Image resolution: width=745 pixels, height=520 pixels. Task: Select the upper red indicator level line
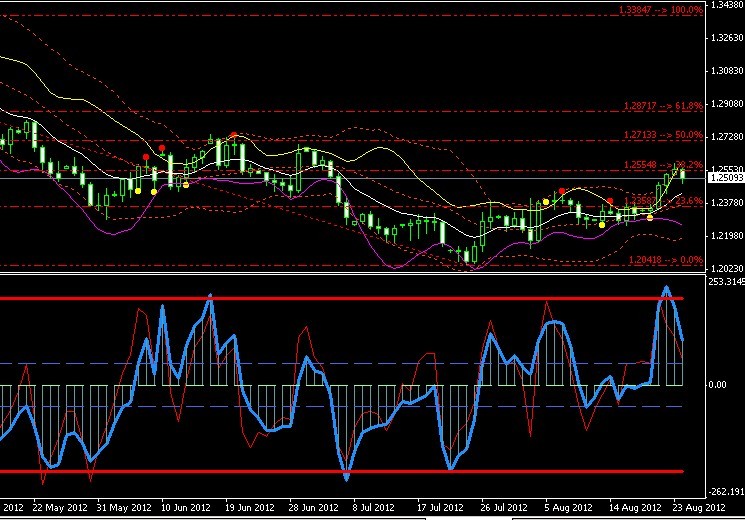coord(342,299)
